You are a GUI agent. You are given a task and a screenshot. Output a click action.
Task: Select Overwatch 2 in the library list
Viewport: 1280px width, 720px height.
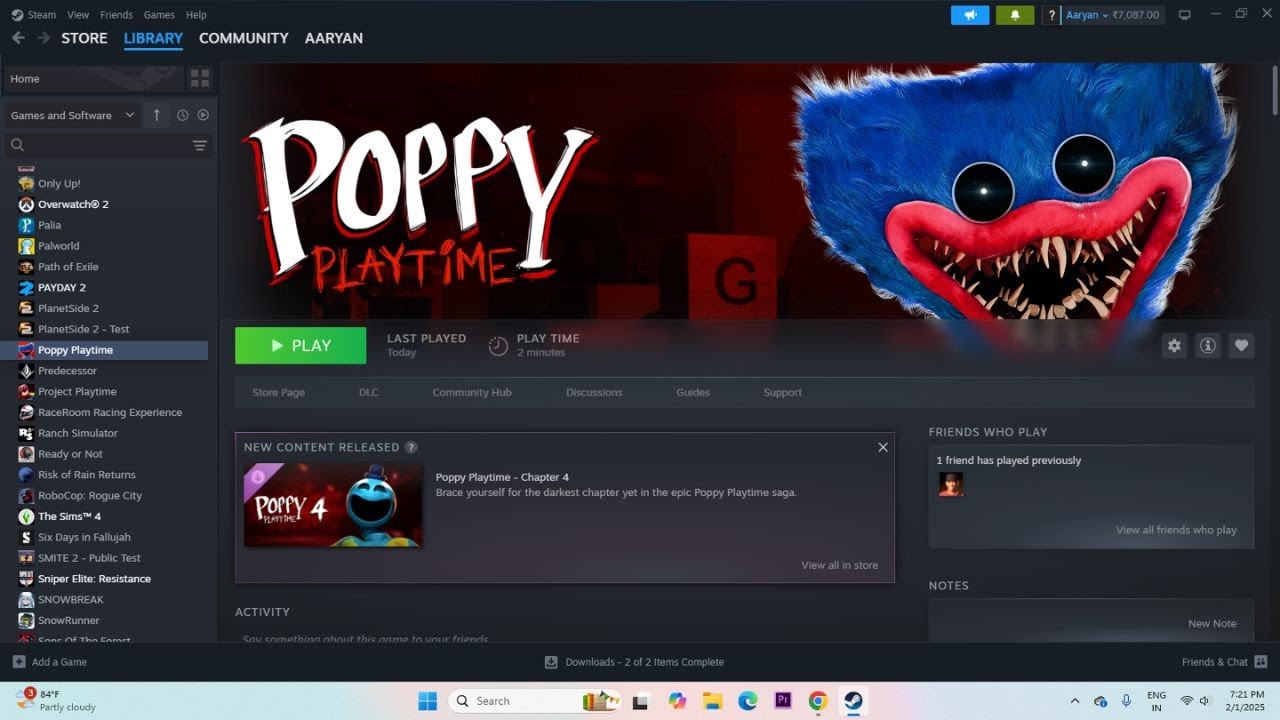tap(73, 204)
